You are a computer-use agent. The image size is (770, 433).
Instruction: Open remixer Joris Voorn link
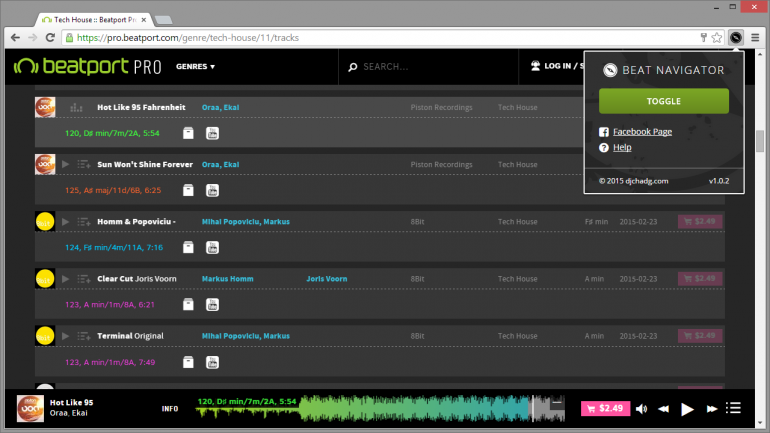(x=327, y=279)
